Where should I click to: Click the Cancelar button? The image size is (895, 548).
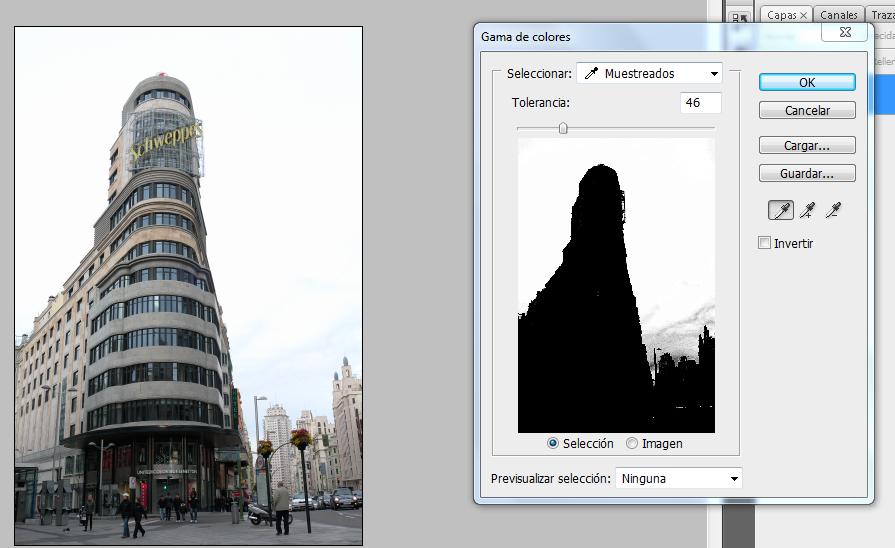tap(807, 110)
